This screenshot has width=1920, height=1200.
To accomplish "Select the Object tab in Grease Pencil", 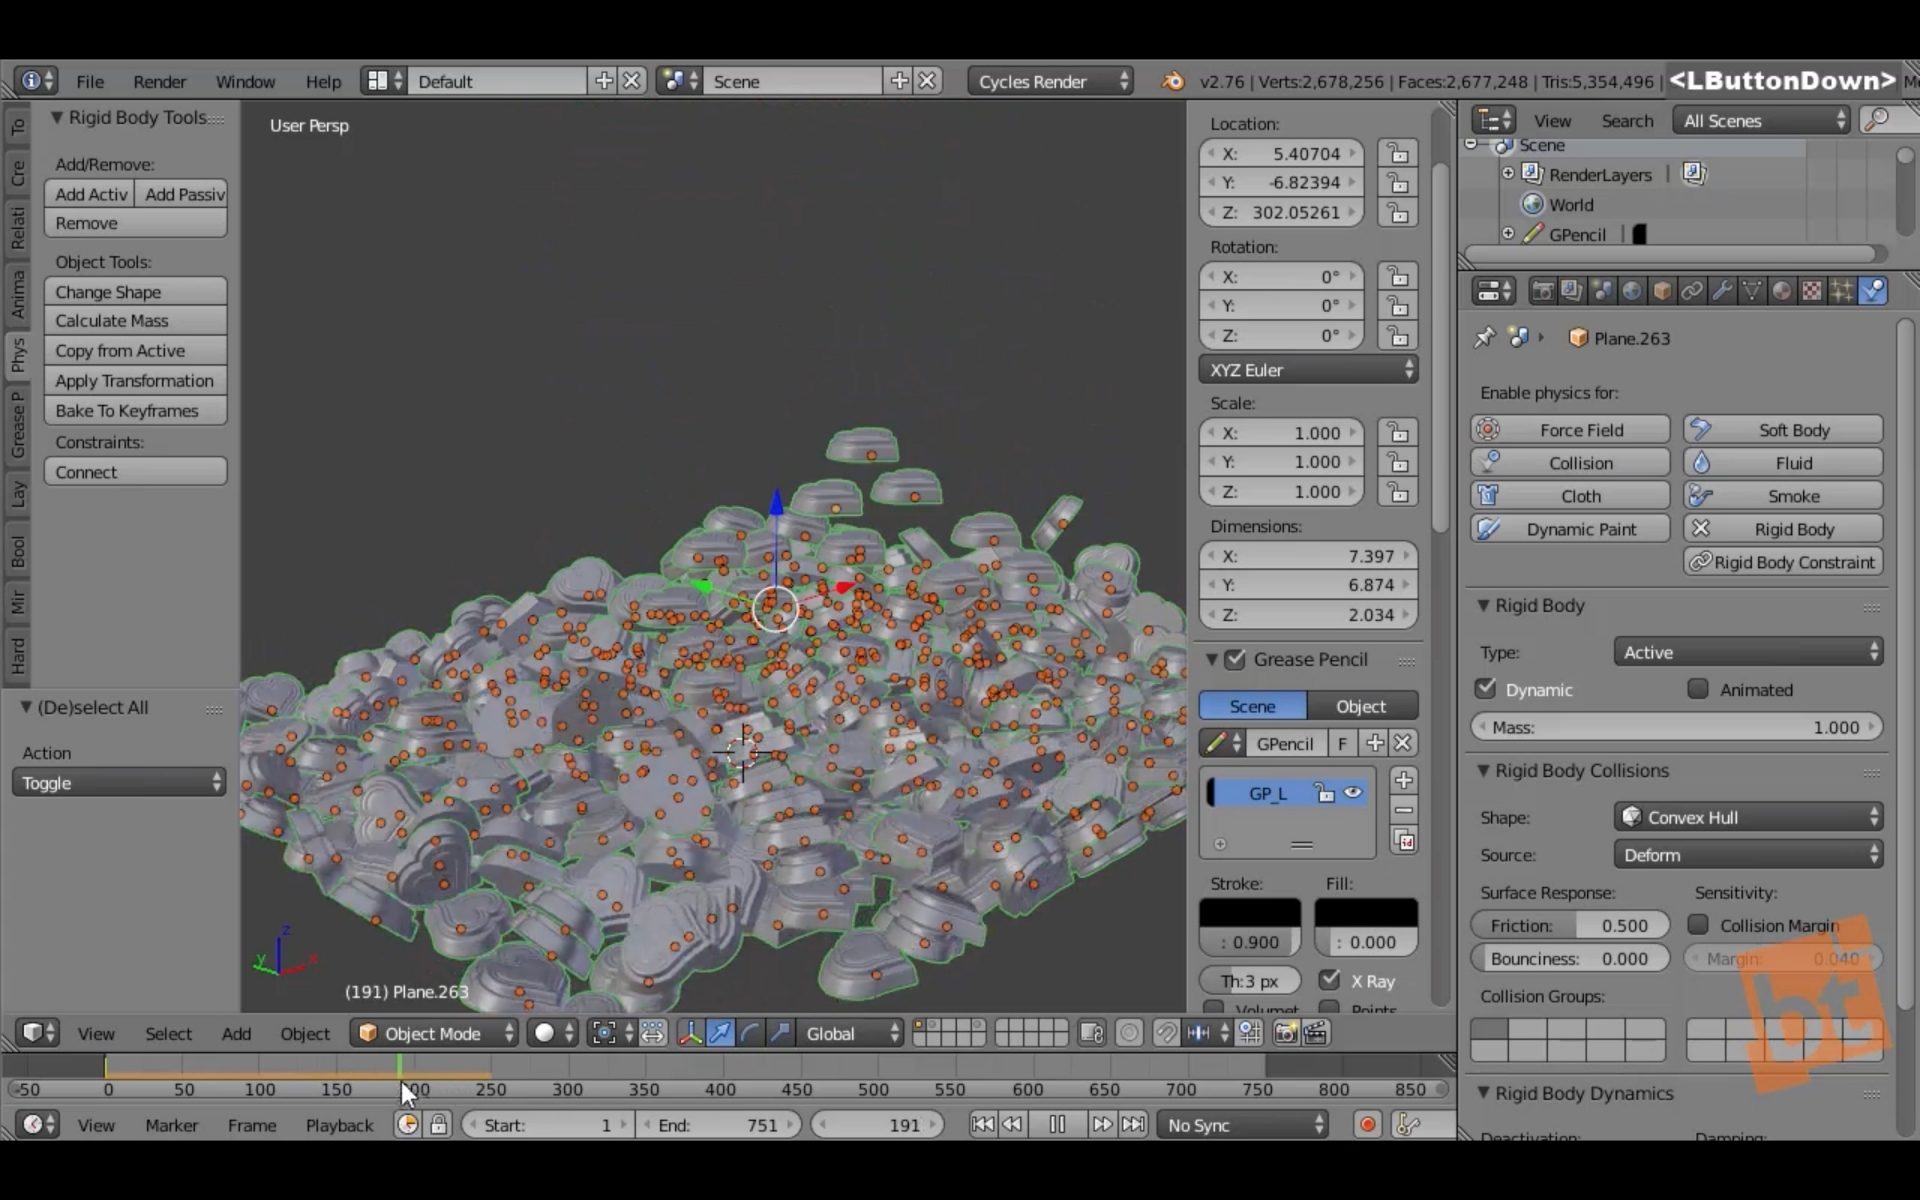I will [x=1360, y=706].
